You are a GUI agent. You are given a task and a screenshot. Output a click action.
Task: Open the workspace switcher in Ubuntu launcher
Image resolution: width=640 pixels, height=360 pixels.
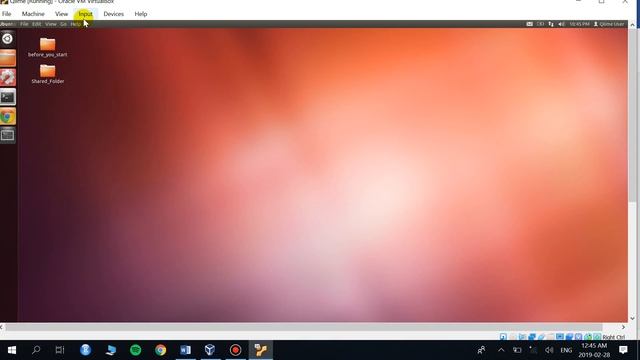pos(8,135)
